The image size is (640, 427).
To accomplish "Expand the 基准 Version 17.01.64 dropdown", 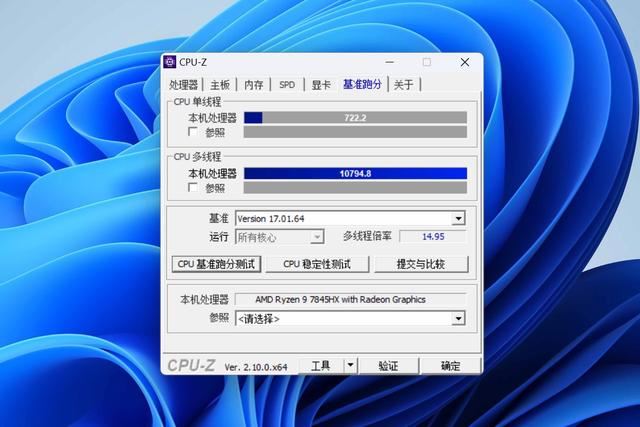I will (458, 219).
